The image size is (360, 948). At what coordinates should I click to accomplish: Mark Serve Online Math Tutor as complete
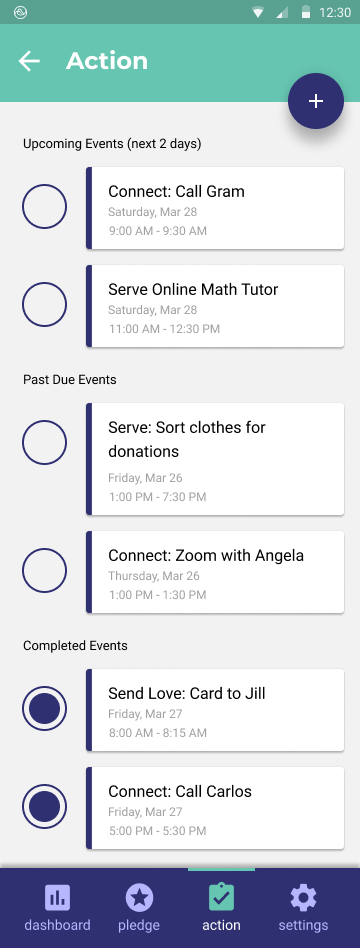(44, 305)
